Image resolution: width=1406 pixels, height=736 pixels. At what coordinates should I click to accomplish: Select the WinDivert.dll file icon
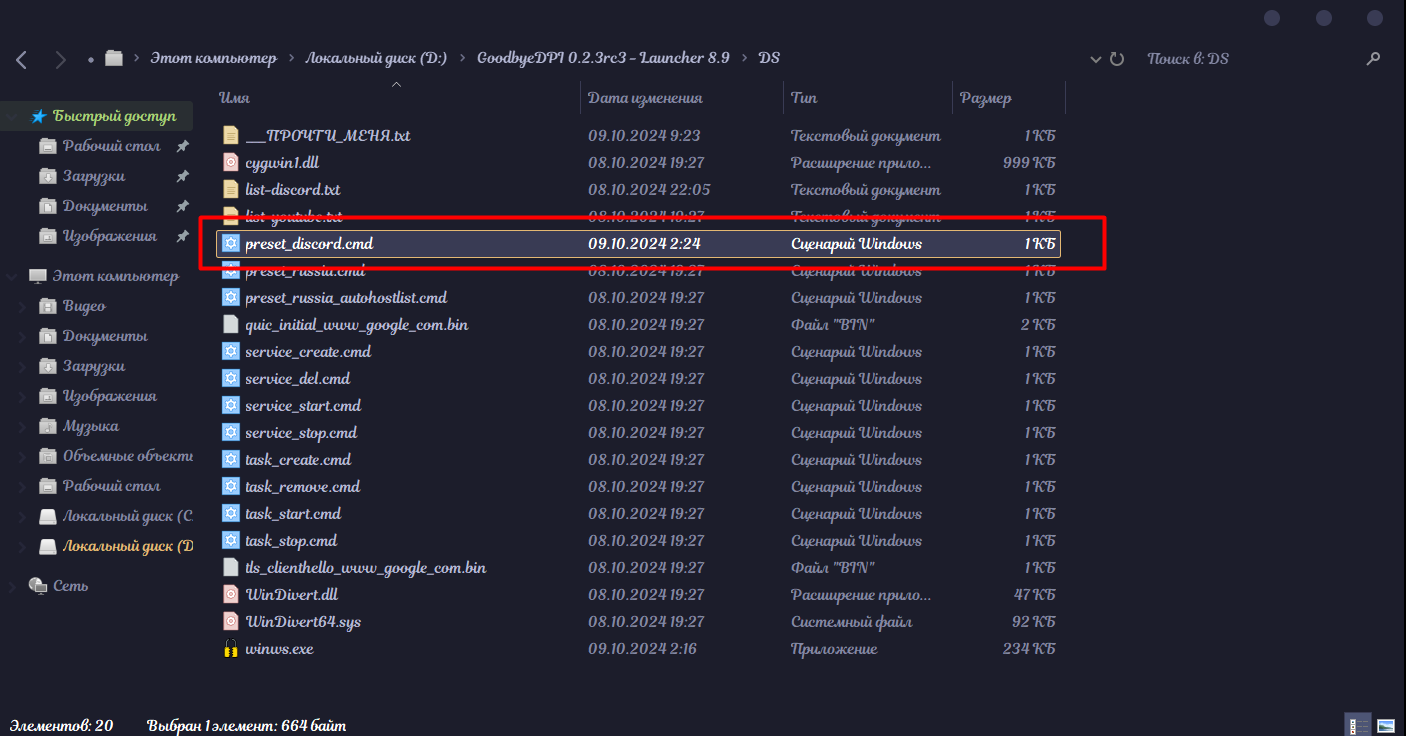[231, 594]
